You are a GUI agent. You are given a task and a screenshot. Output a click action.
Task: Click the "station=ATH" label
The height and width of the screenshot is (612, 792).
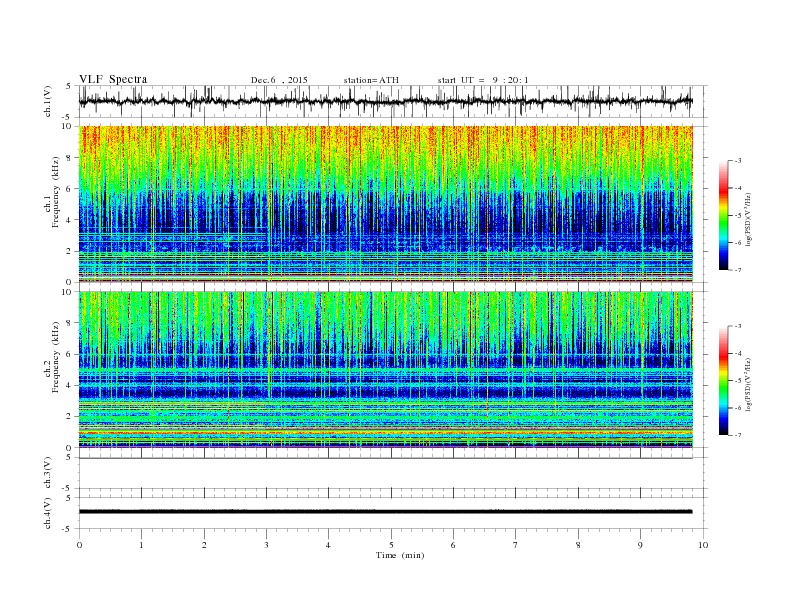click(371, 80)
